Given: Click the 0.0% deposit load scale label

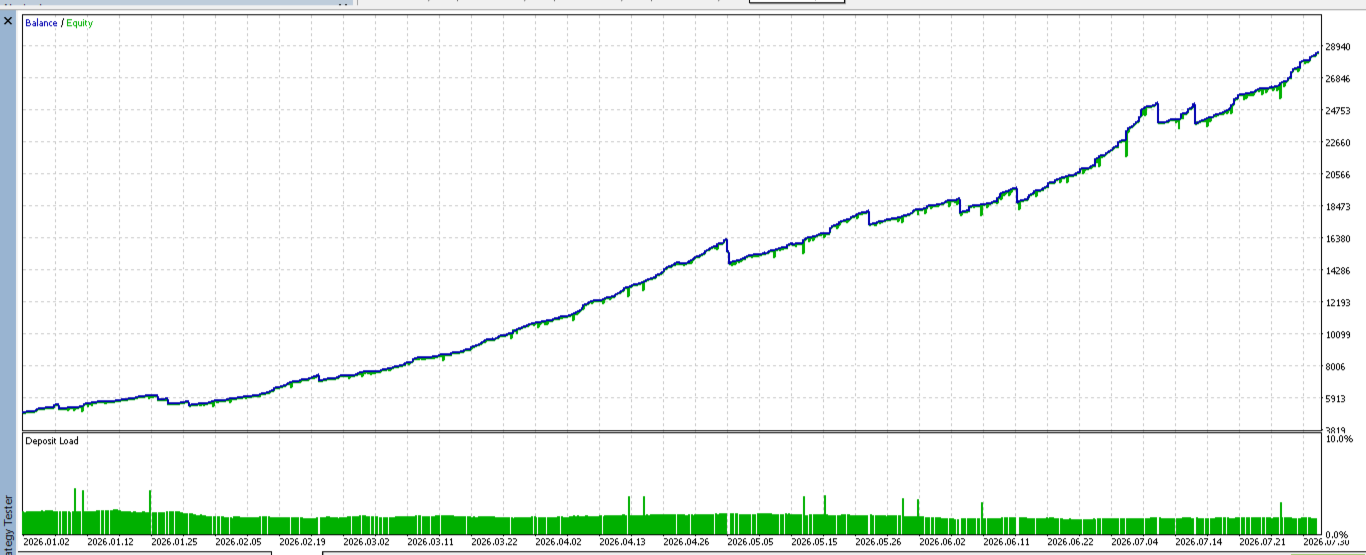Looking at the screenshot, I should tap(1339, 534).
